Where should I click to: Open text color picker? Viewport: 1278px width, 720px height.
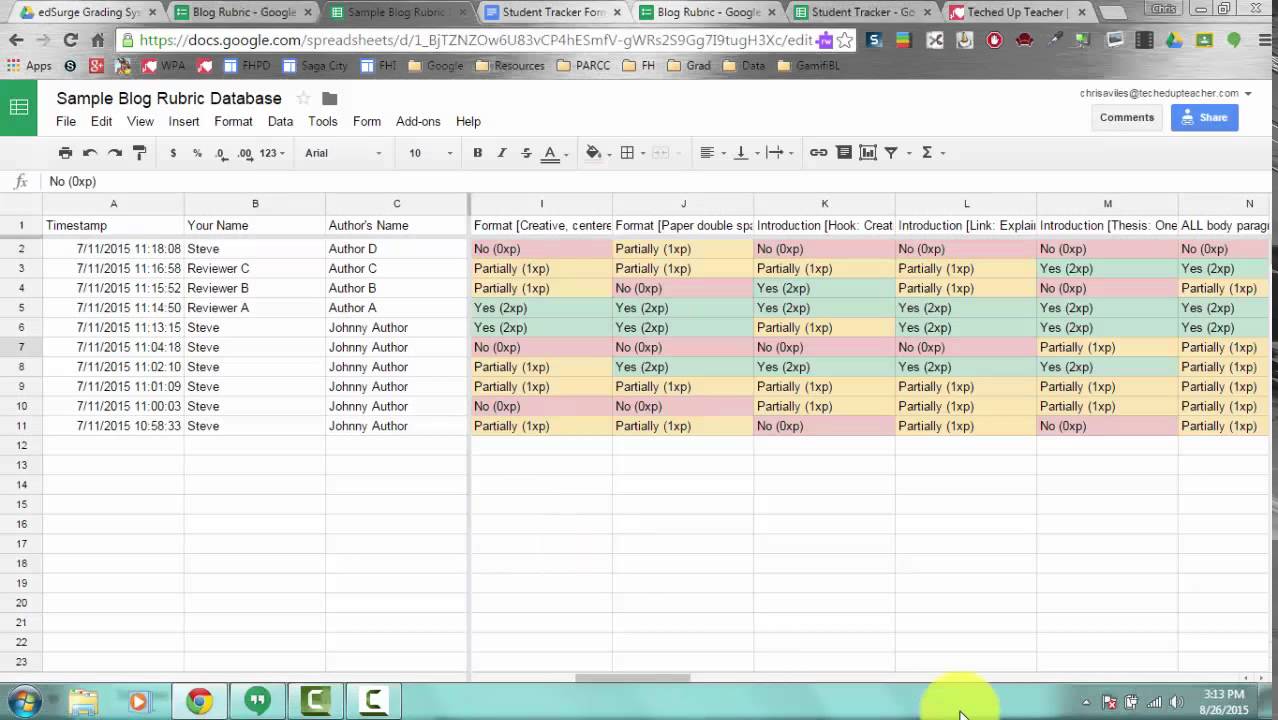[553, 153]
